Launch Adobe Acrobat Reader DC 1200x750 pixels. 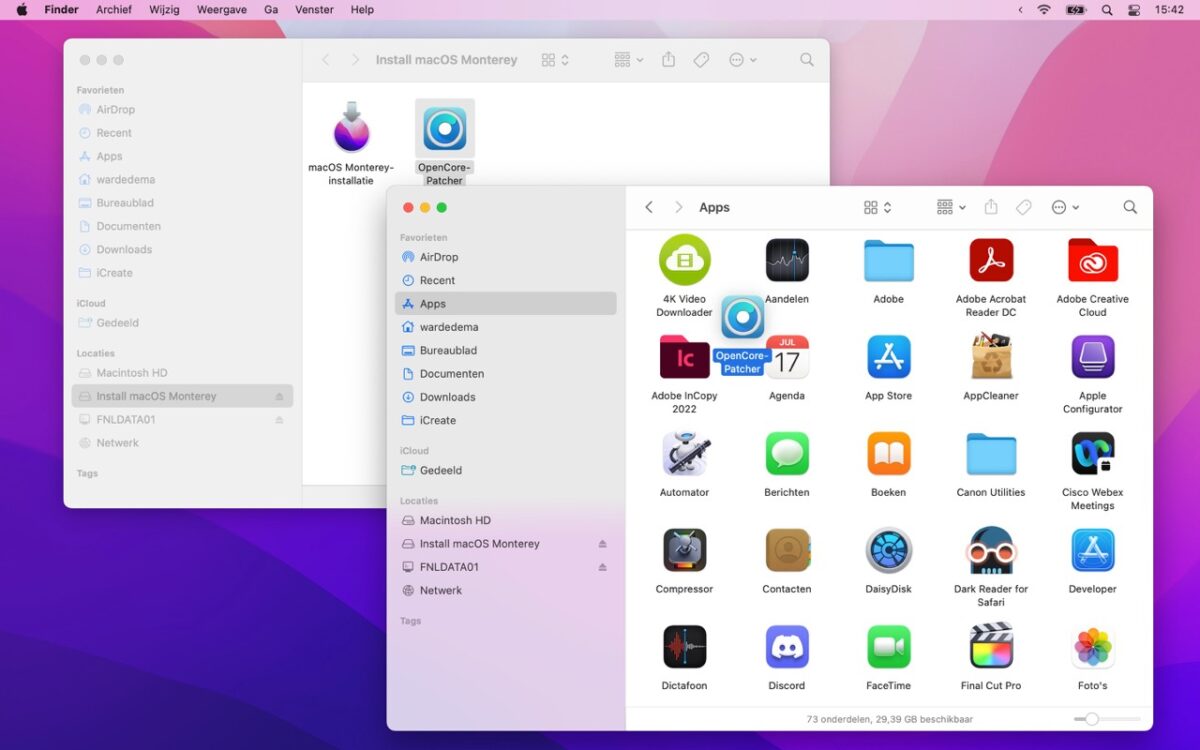coord(990,260)
